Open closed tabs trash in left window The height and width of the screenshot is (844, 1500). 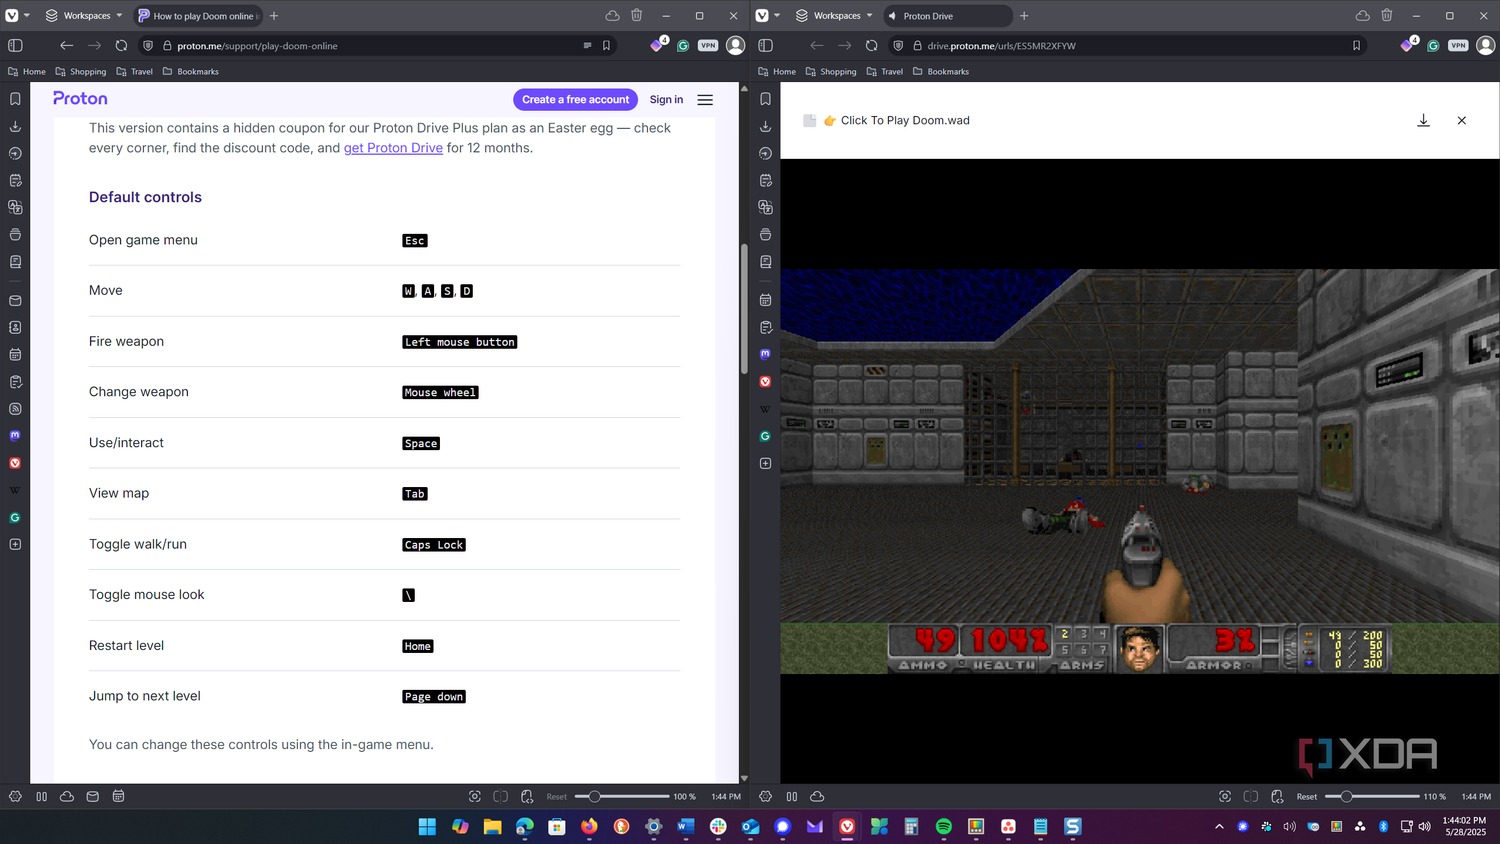pos(636,15)
